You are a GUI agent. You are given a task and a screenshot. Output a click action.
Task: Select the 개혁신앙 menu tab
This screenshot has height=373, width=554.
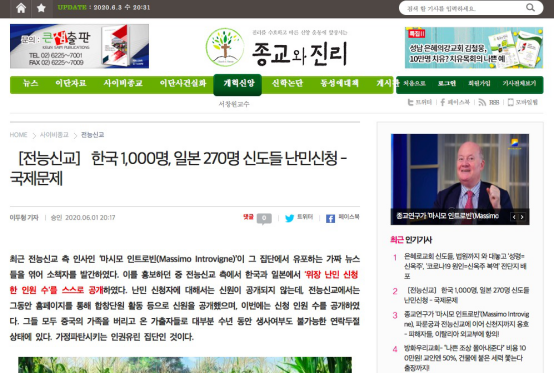238,84
